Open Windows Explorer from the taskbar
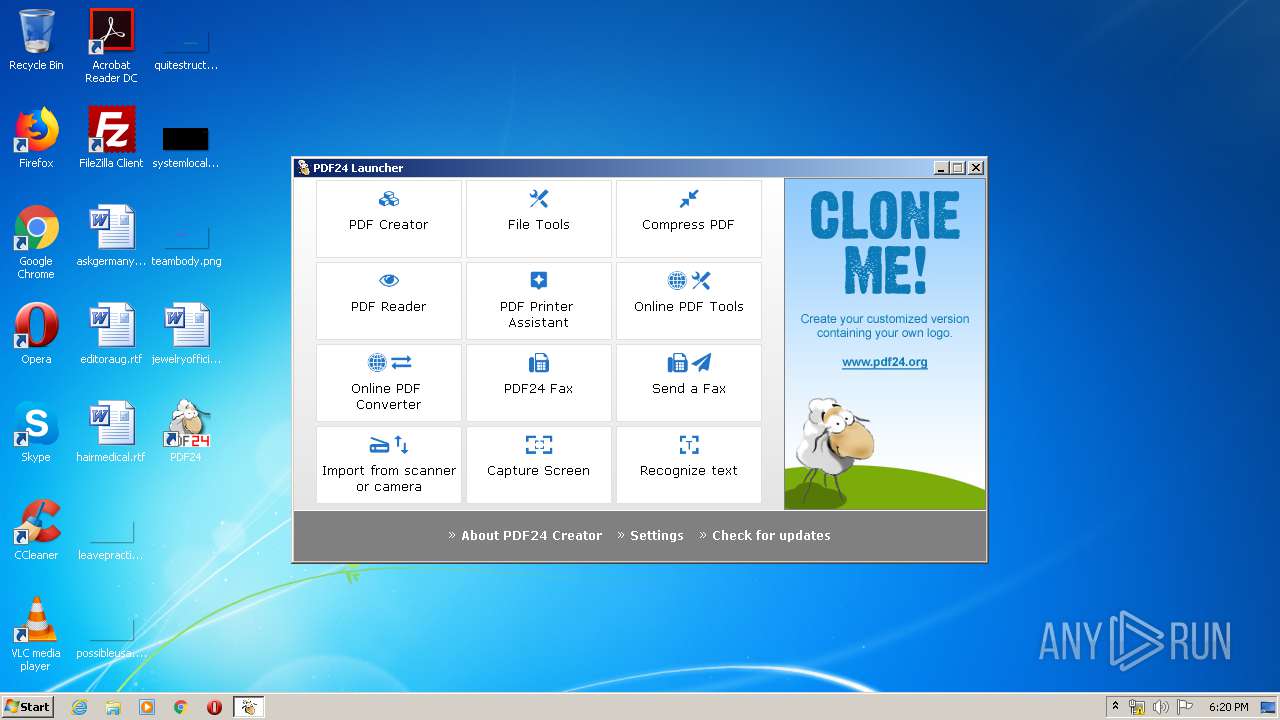The image size is (1280, 720). point(113,707)
